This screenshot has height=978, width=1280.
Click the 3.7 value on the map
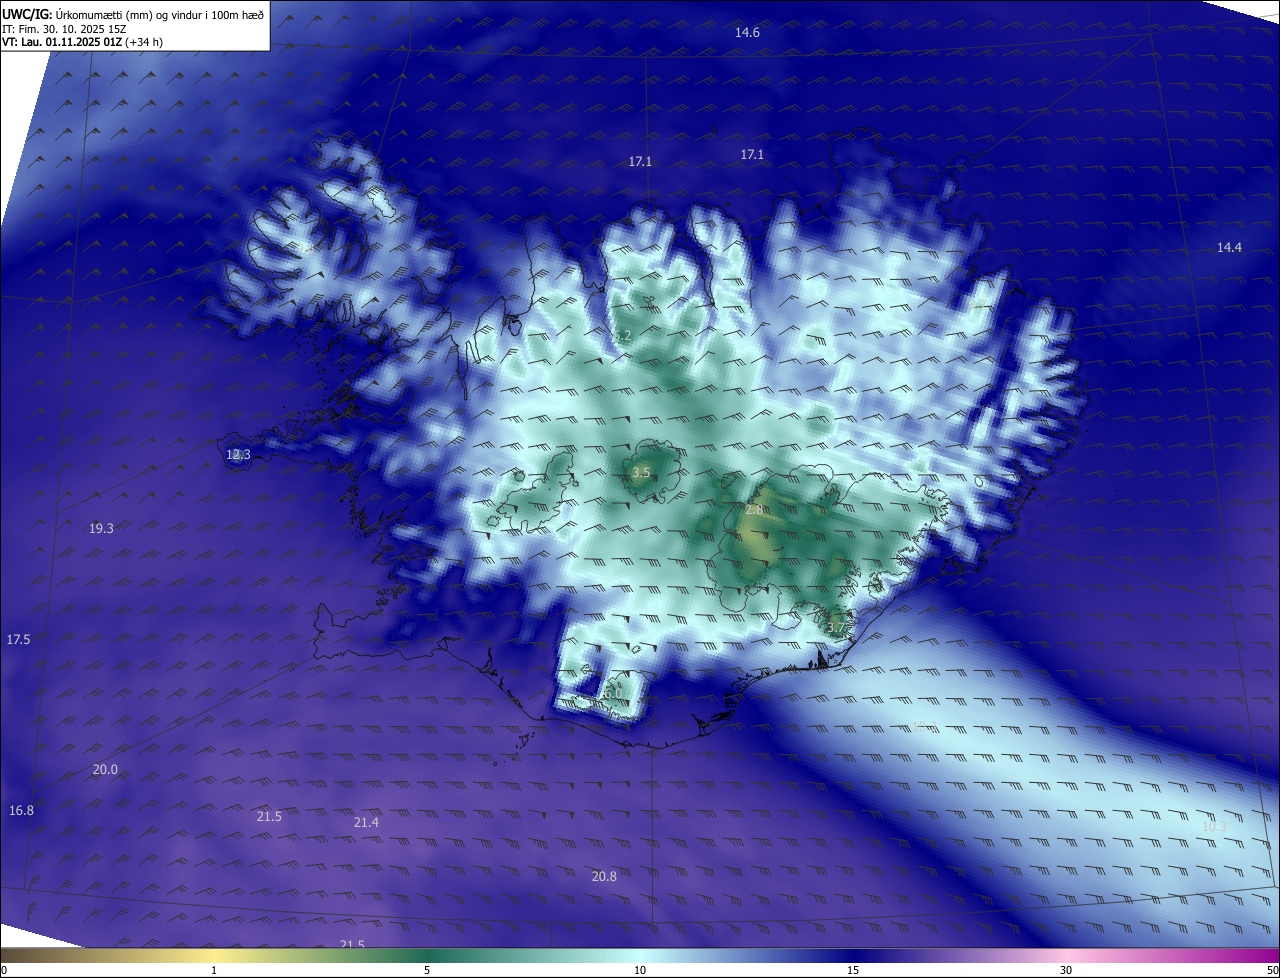click(836, 628)
